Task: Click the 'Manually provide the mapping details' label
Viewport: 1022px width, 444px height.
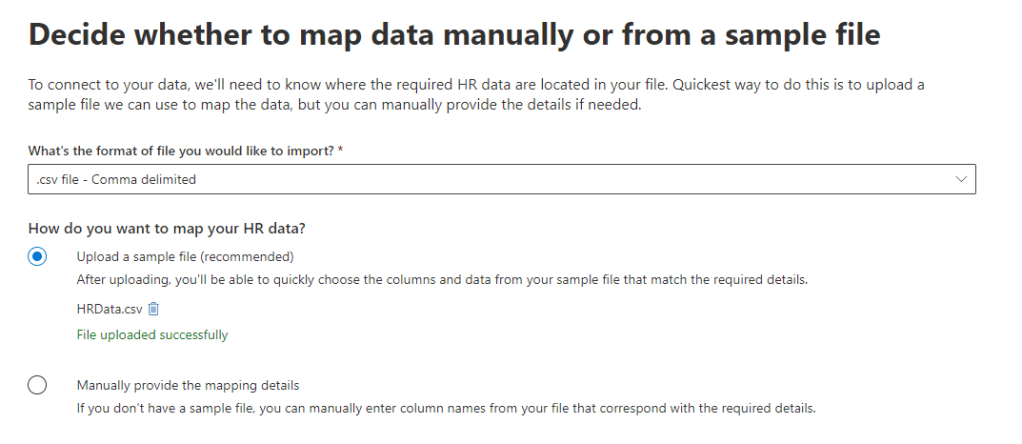Action: click(188, 384)
